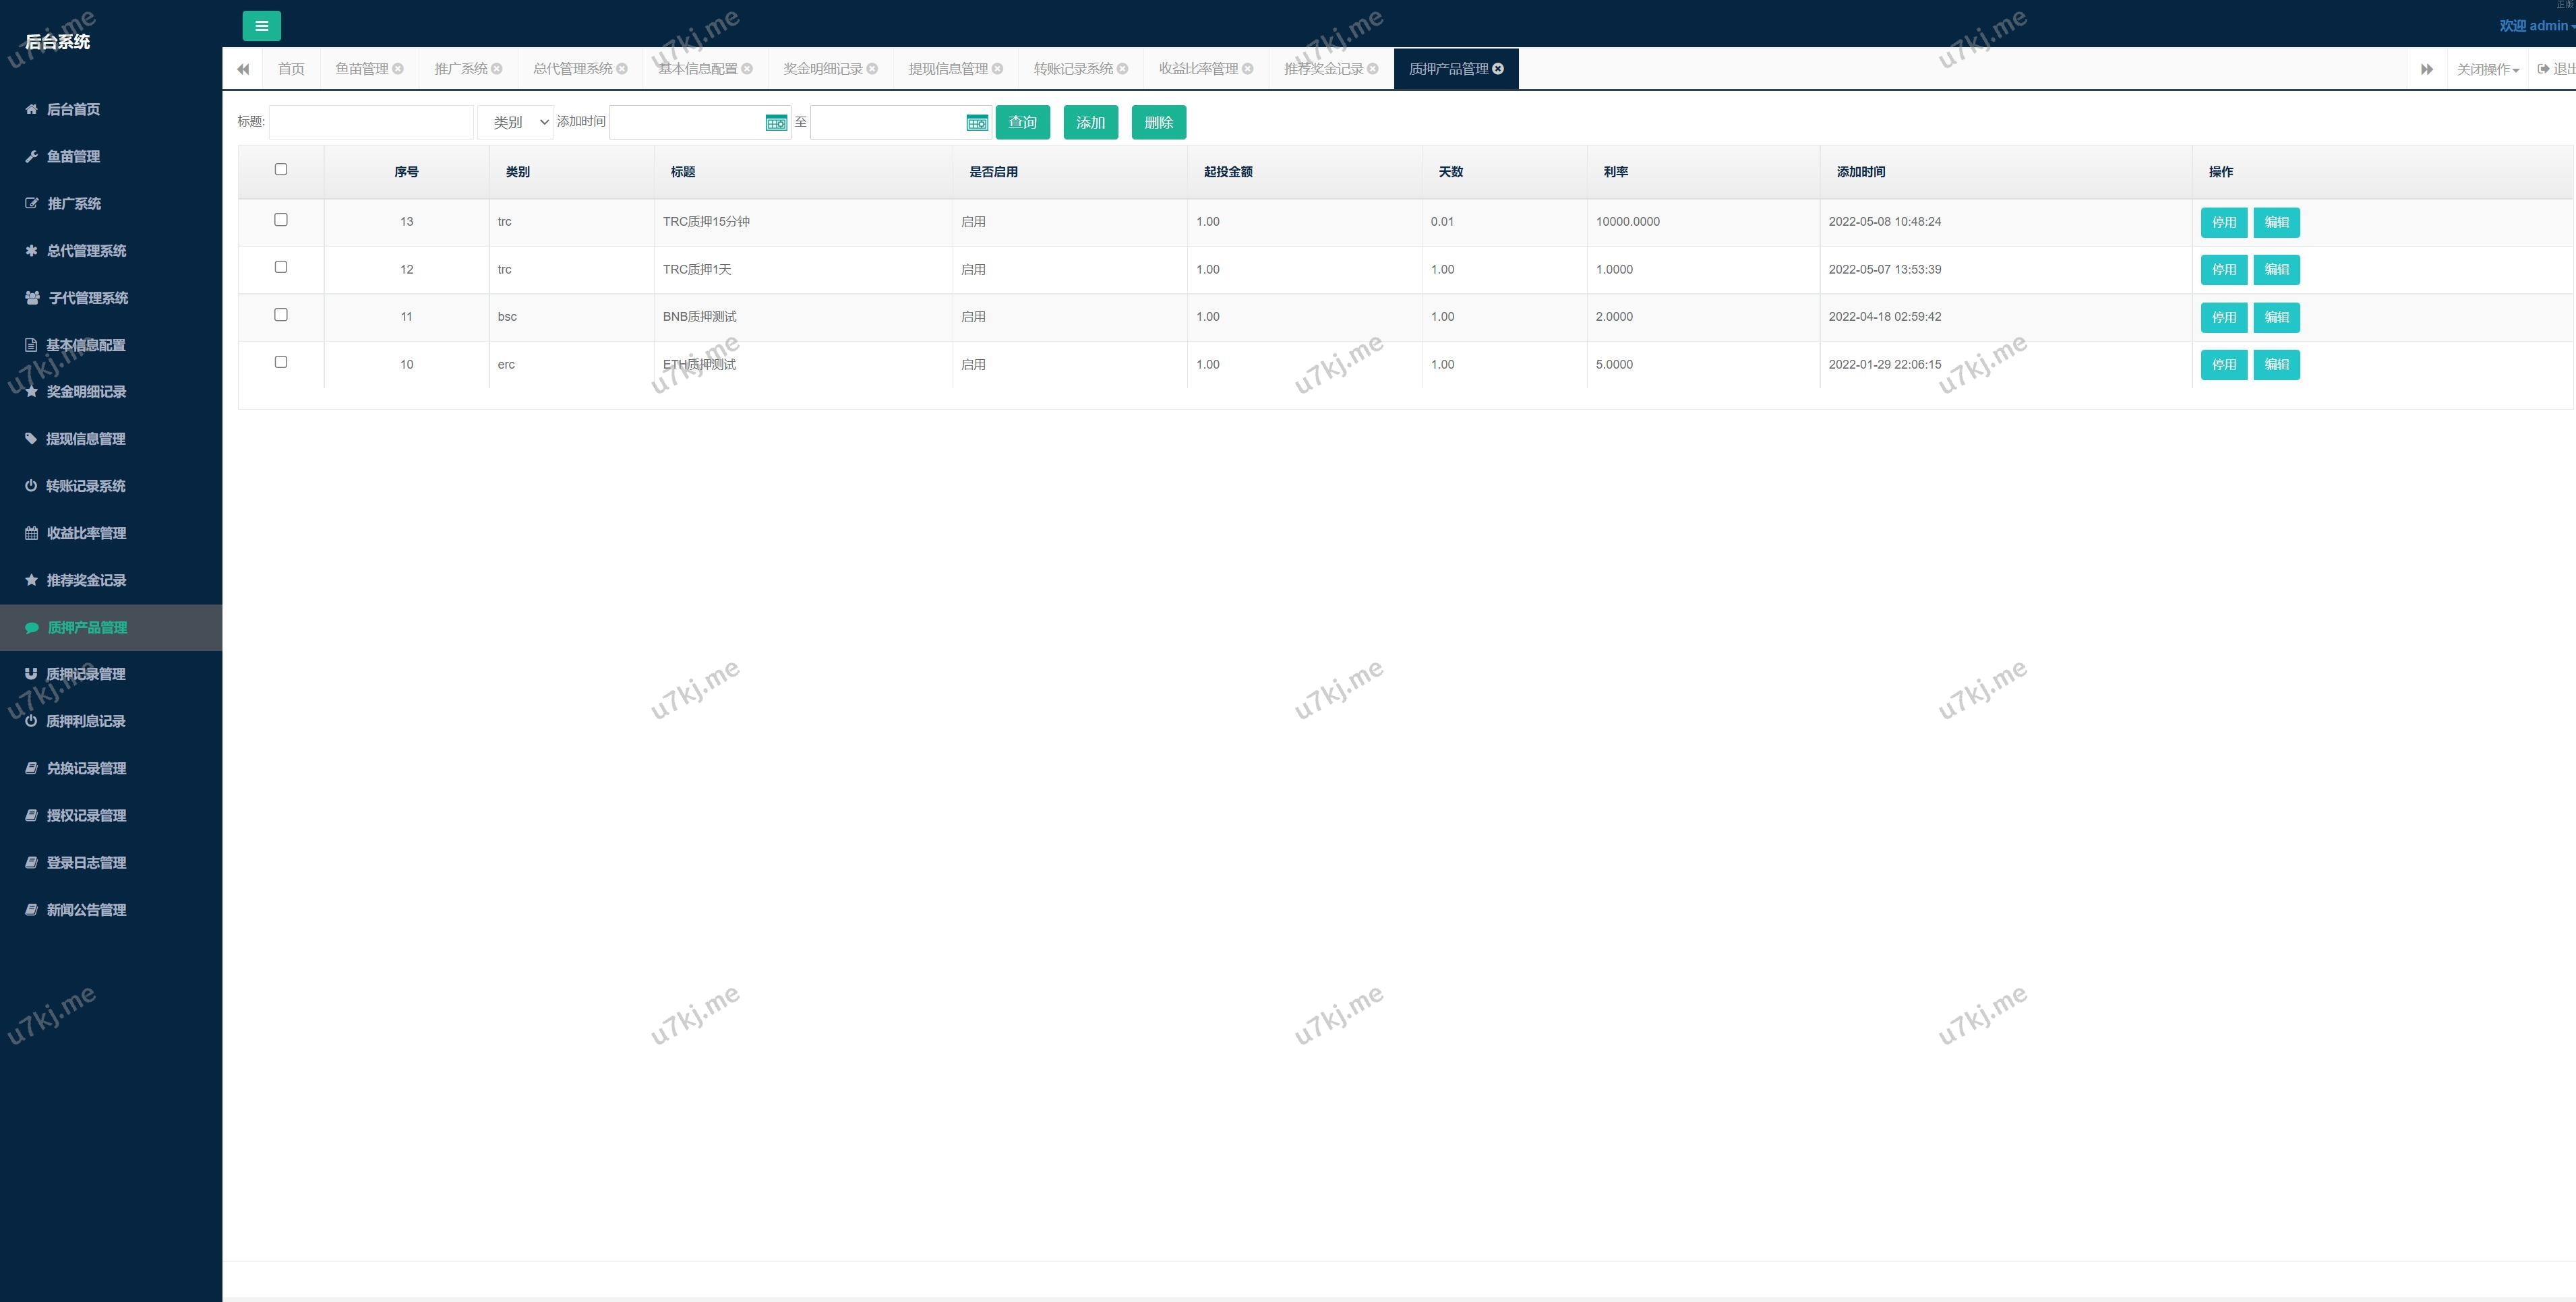Screen dimensions: 2576x1302
Task: Click 编辑 for the BNB质押测试 row
Action: coord(2276,317)
